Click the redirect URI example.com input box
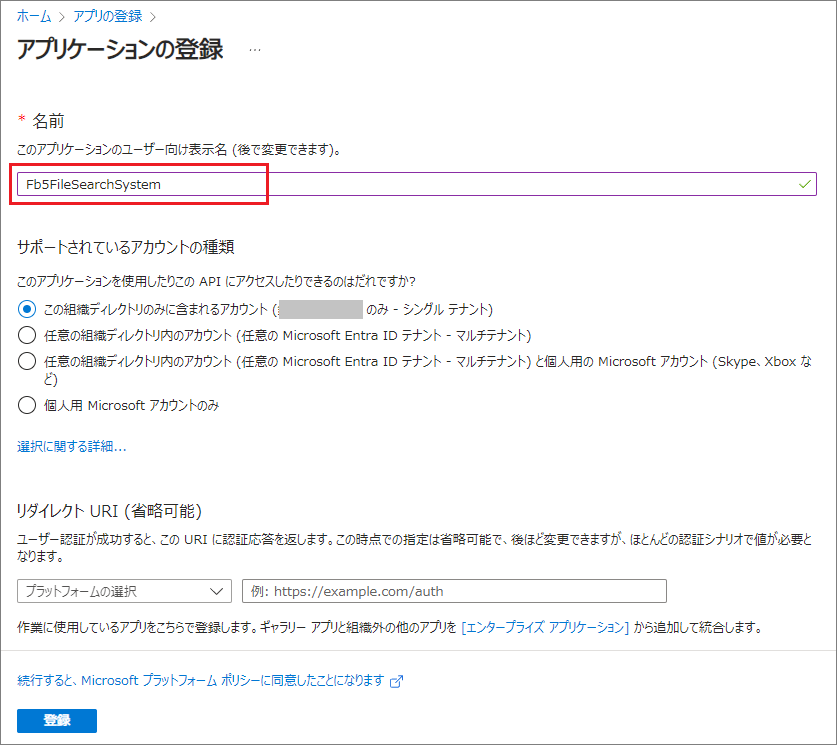 454,591
